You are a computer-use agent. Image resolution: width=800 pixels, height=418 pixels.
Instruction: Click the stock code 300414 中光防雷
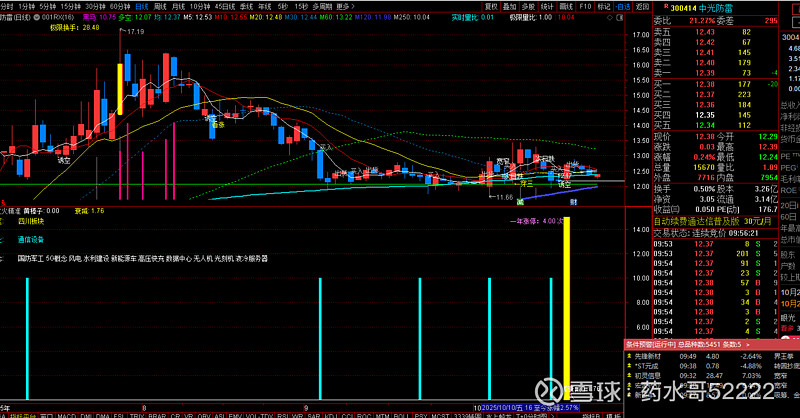coord(702,8)
